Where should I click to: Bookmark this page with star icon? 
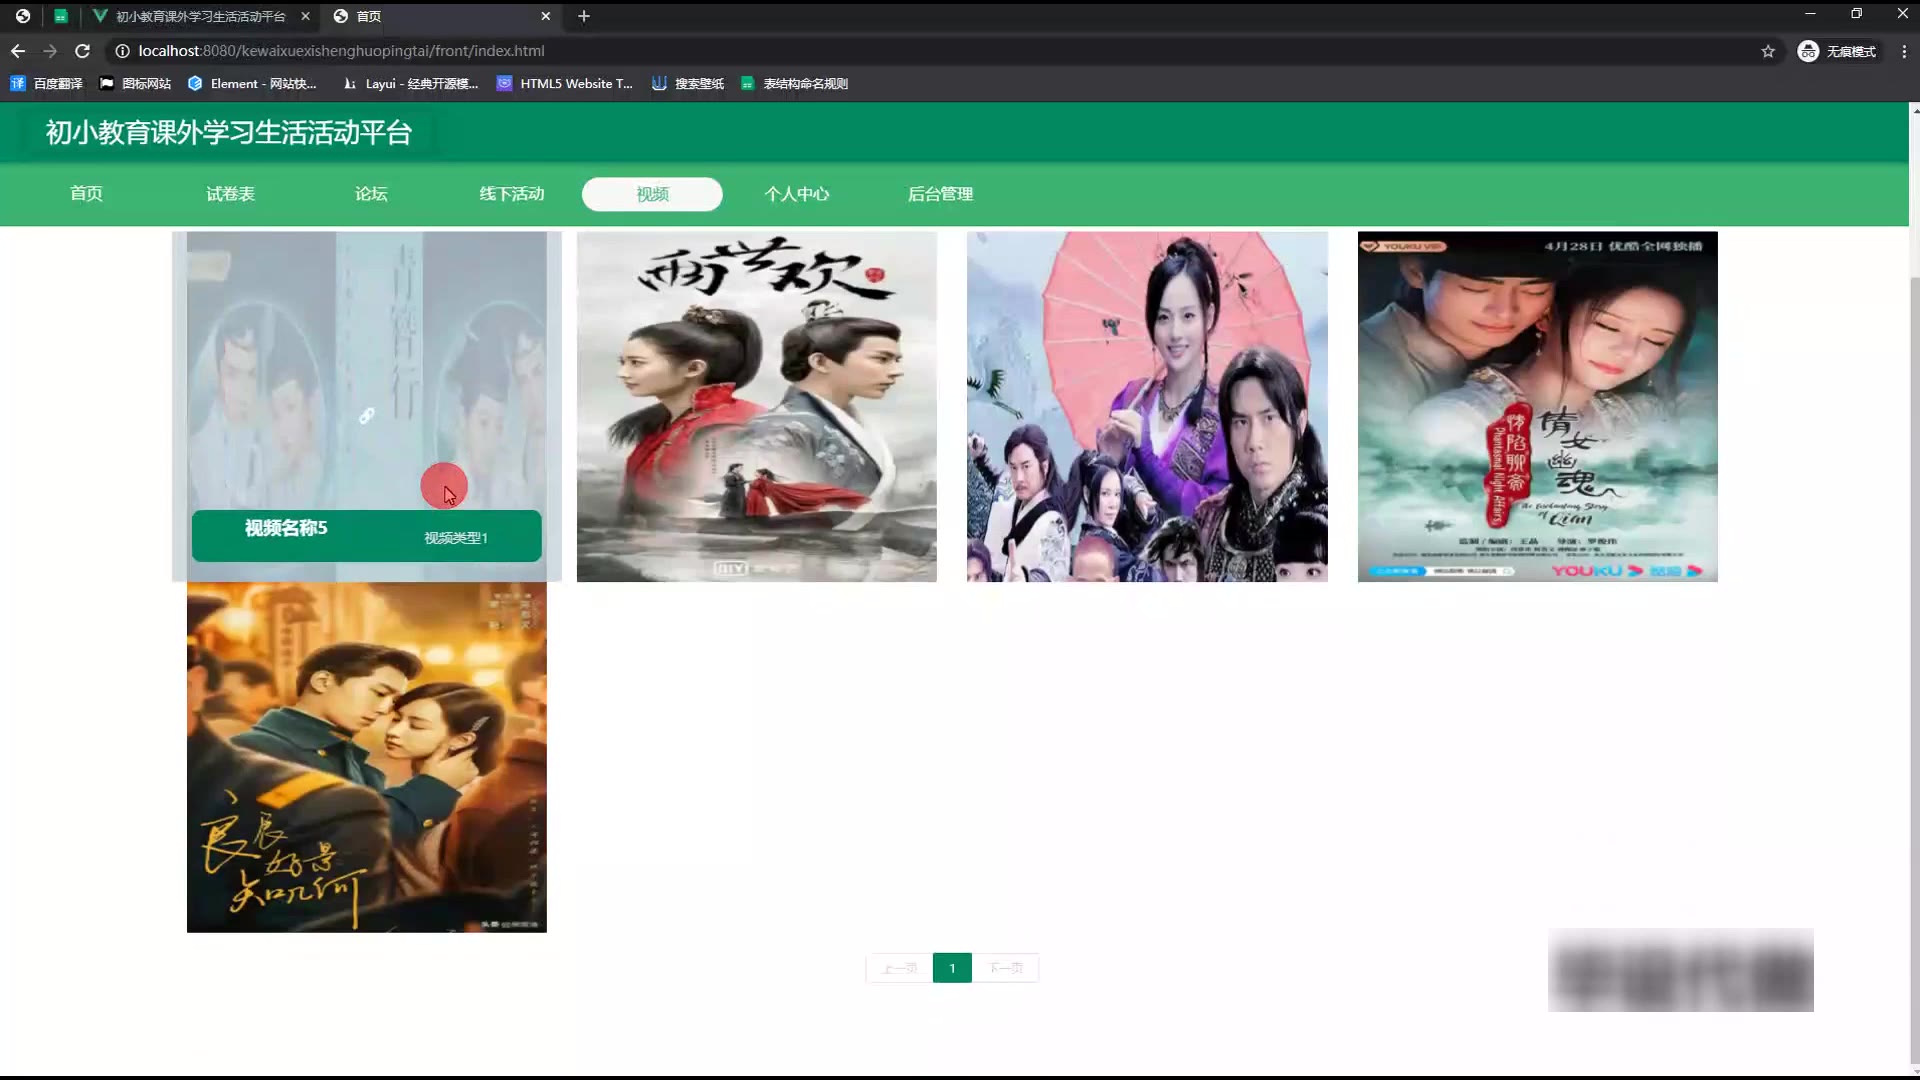coord(1768,51)
